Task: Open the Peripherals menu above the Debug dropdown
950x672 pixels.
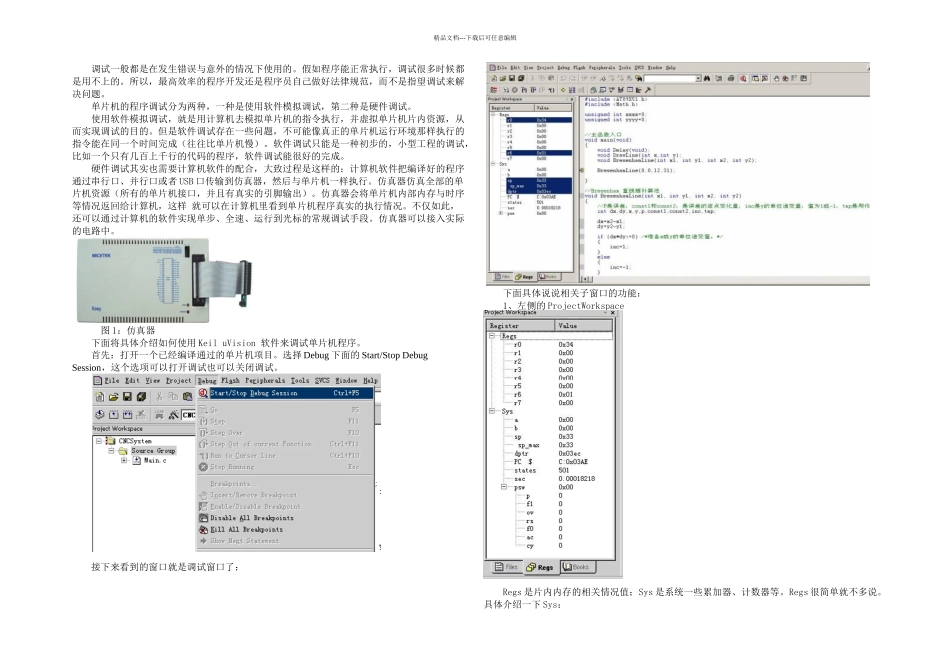Action: (x=265, y=381)
